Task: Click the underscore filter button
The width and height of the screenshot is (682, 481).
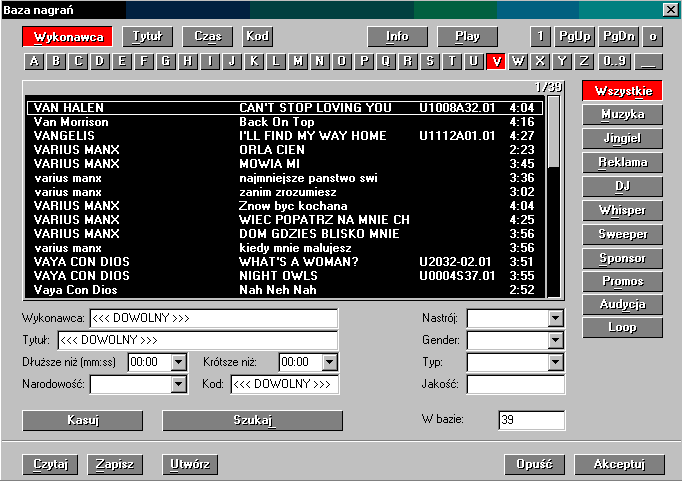Action: click(649, 61)
